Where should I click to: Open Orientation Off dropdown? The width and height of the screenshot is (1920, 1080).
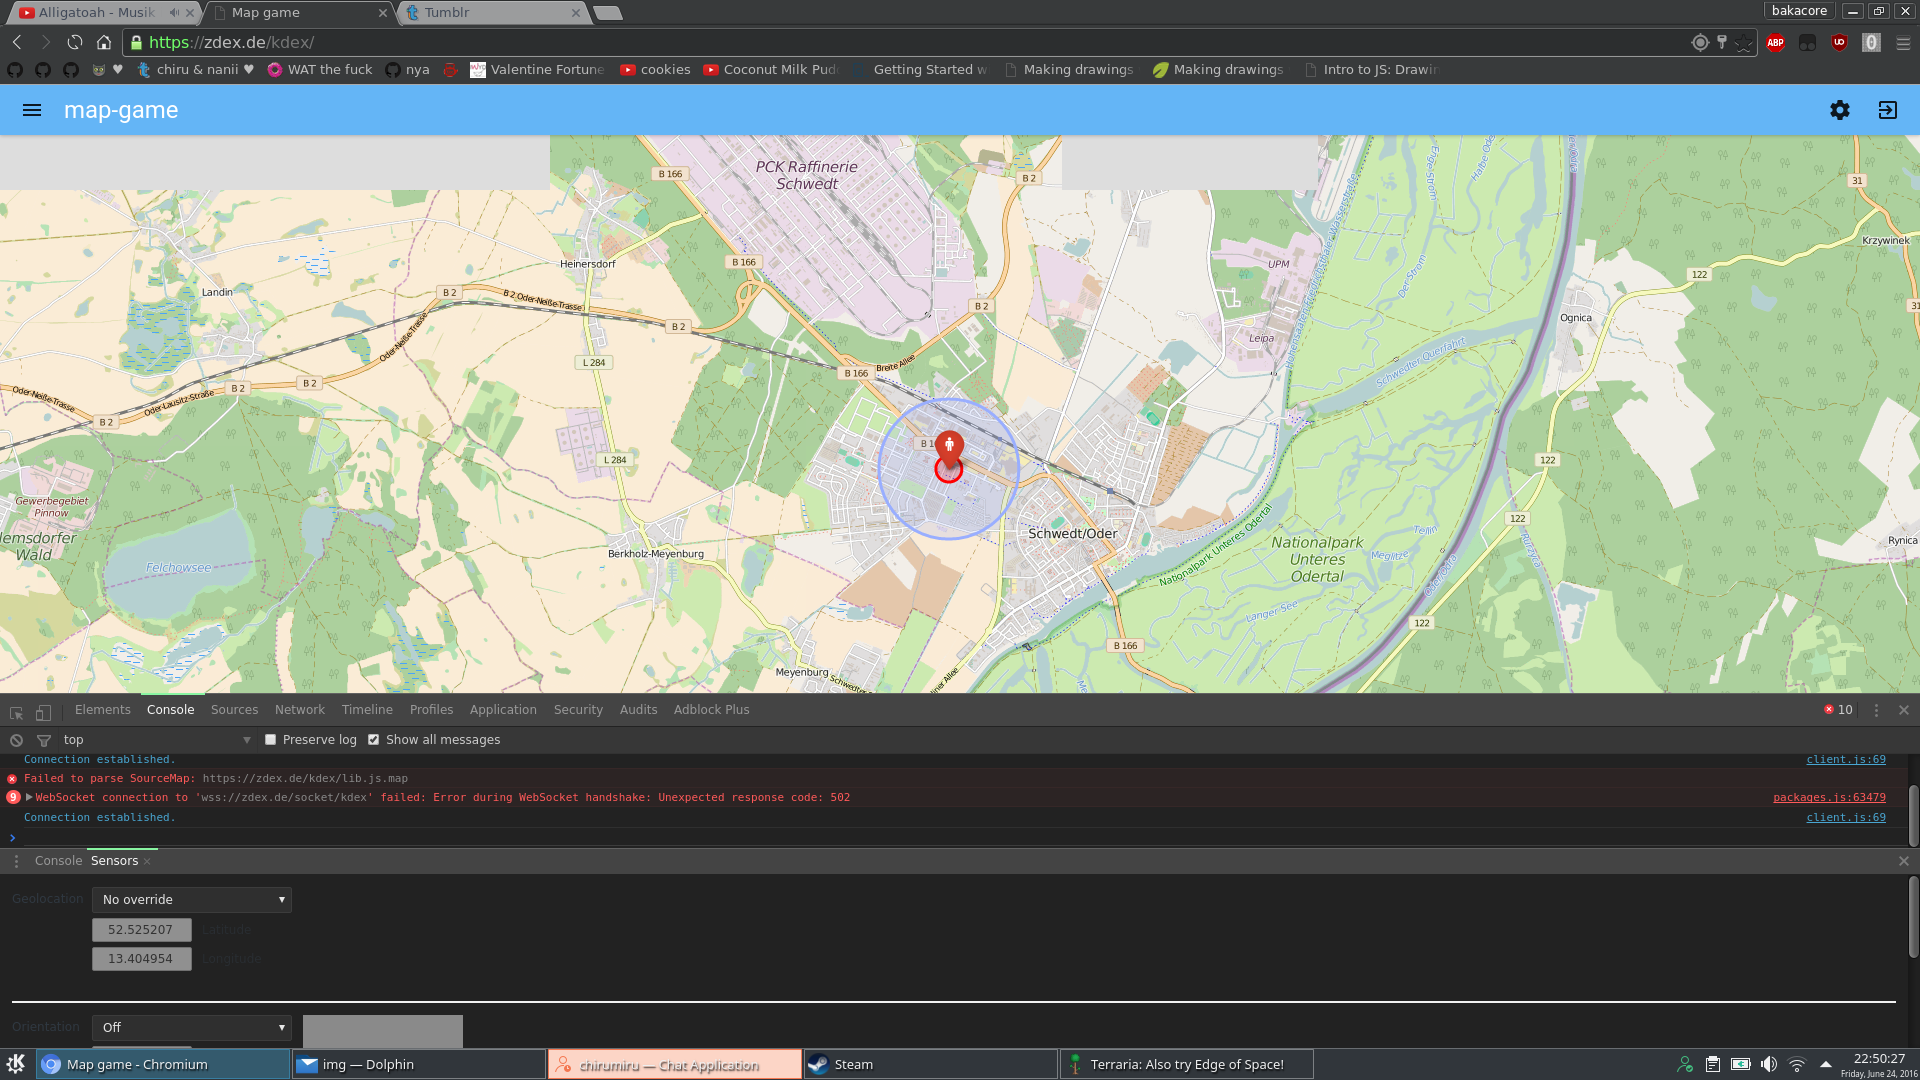(192, 1028)
